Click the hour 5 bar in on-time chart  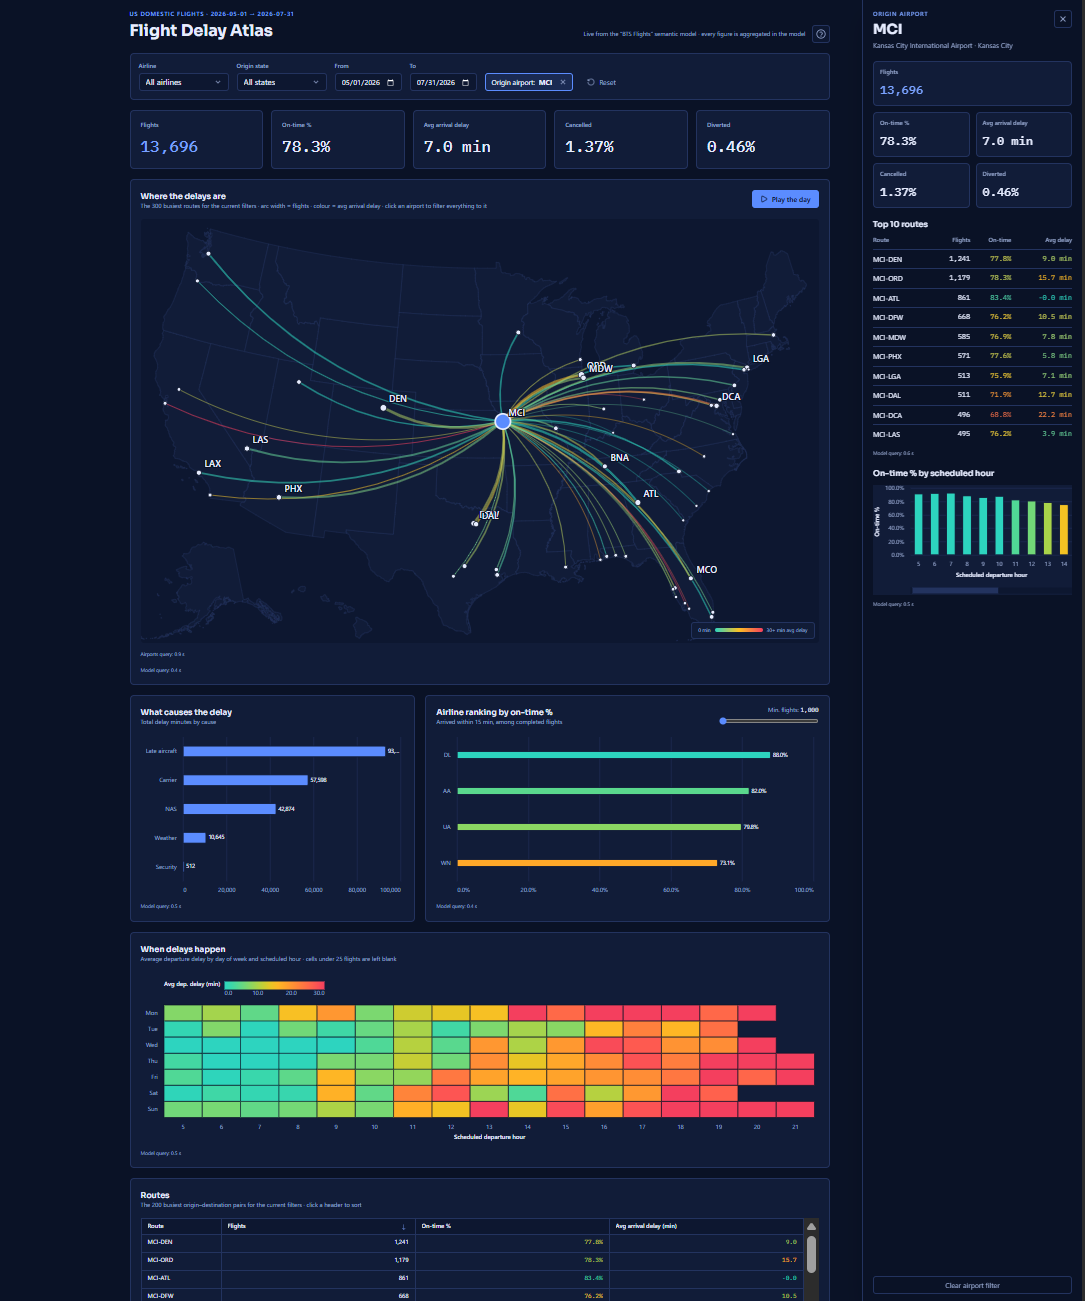(919, 524)
